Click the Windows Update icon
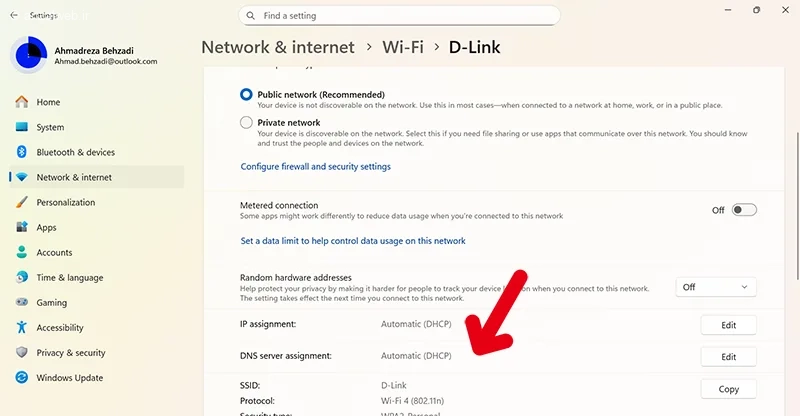Screen dimensions: 800x416 click(22, 378)
